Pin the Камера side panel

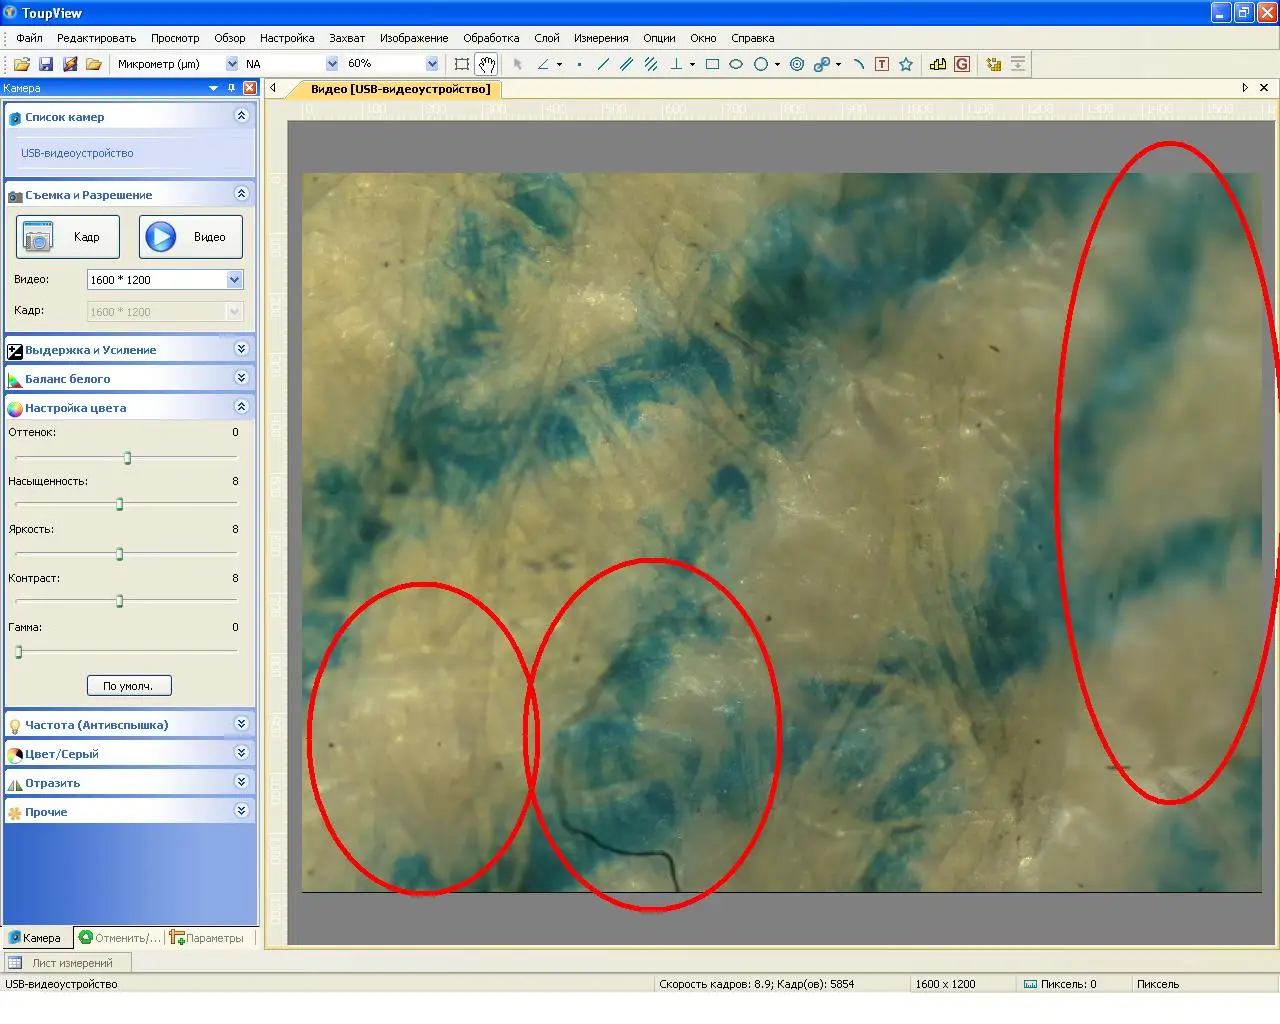pyautogui.click(x=231, y=88)
